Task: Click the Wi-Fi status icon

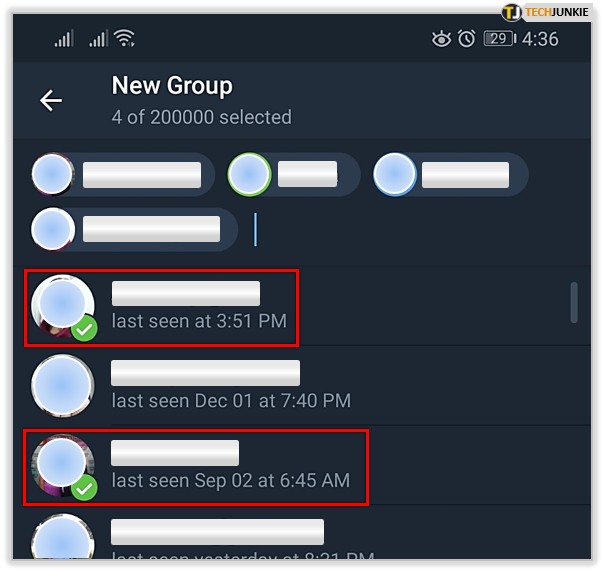Action: [x=124, y=38]
